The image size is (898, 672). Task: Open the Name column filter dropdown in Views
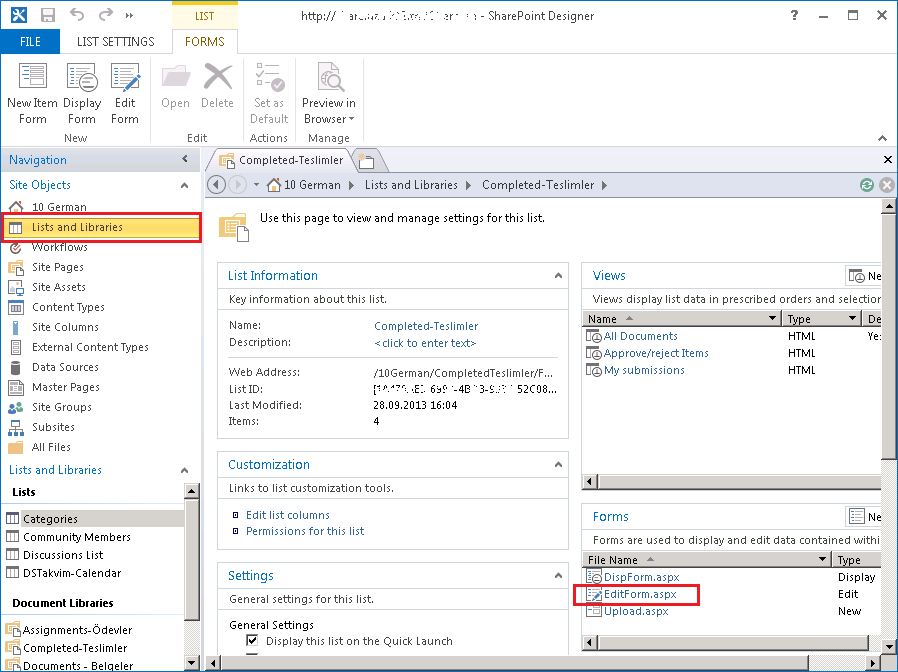tap(773, 318)
